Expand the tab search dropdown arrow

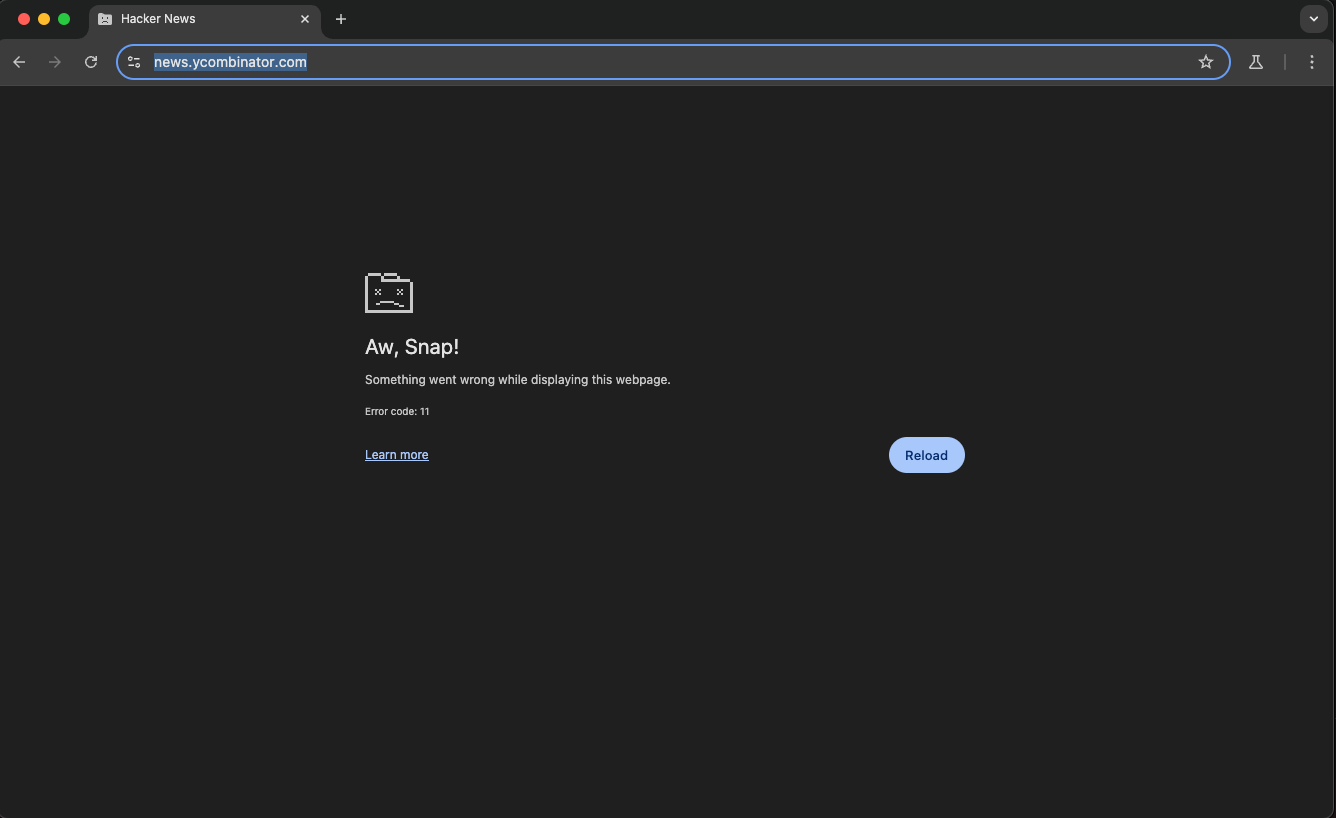[x=1314, y=19]
